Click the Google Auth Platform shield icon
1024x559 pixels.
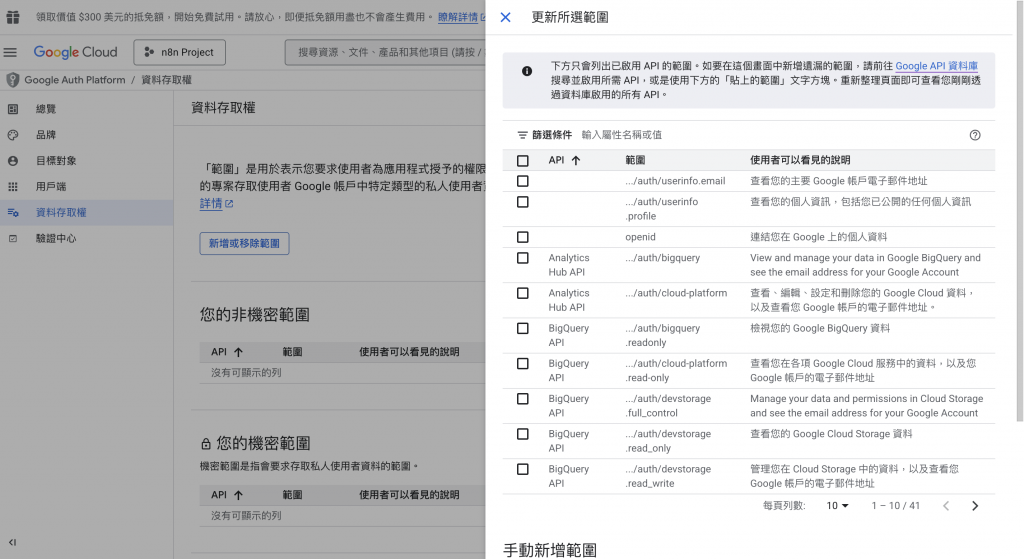tap(12, 80)
